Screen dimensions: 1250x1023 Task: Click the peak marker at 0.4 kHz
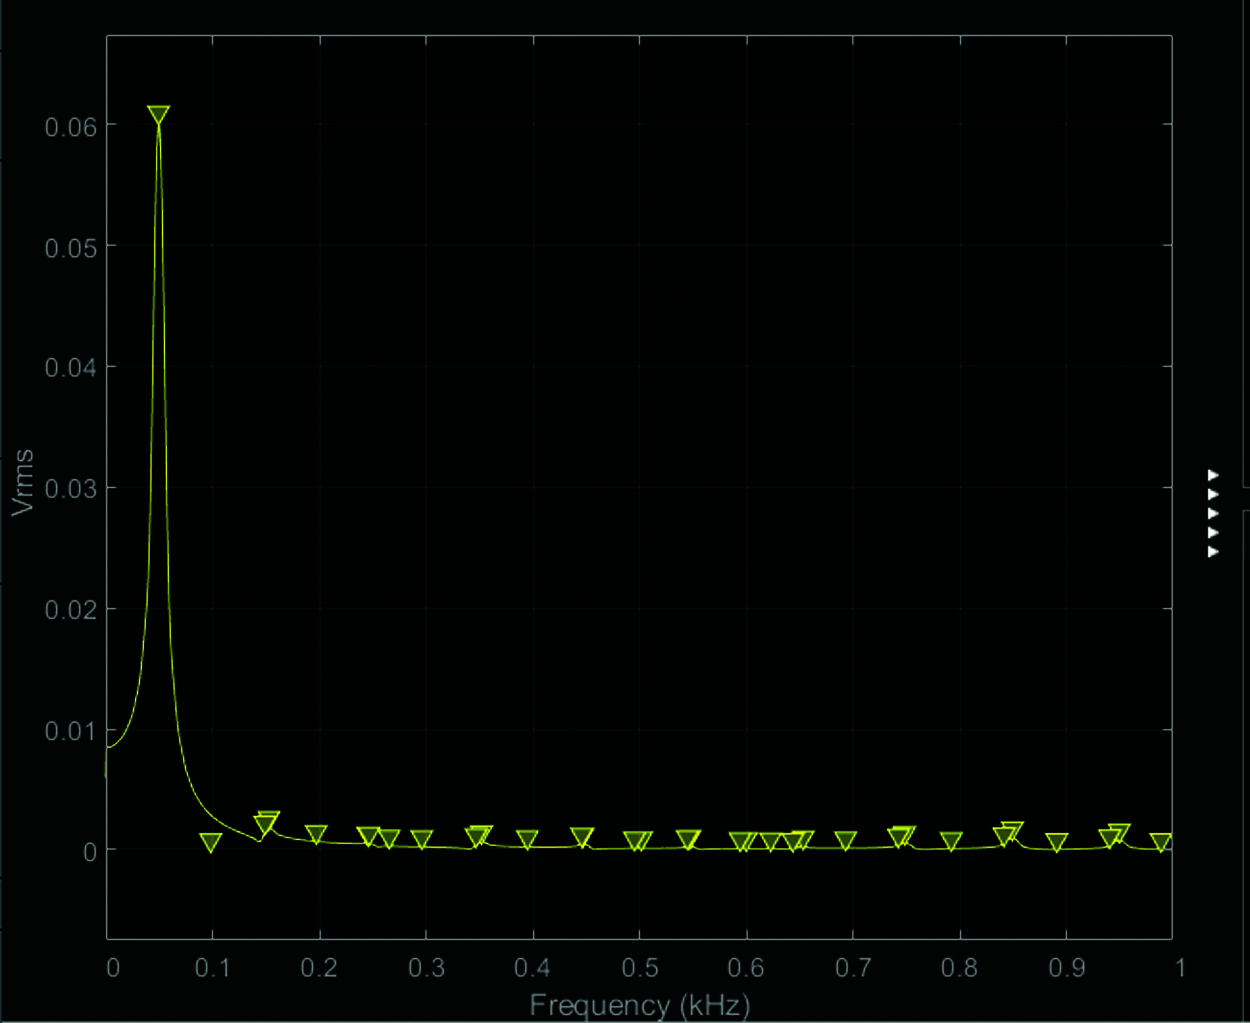point(527,840)
